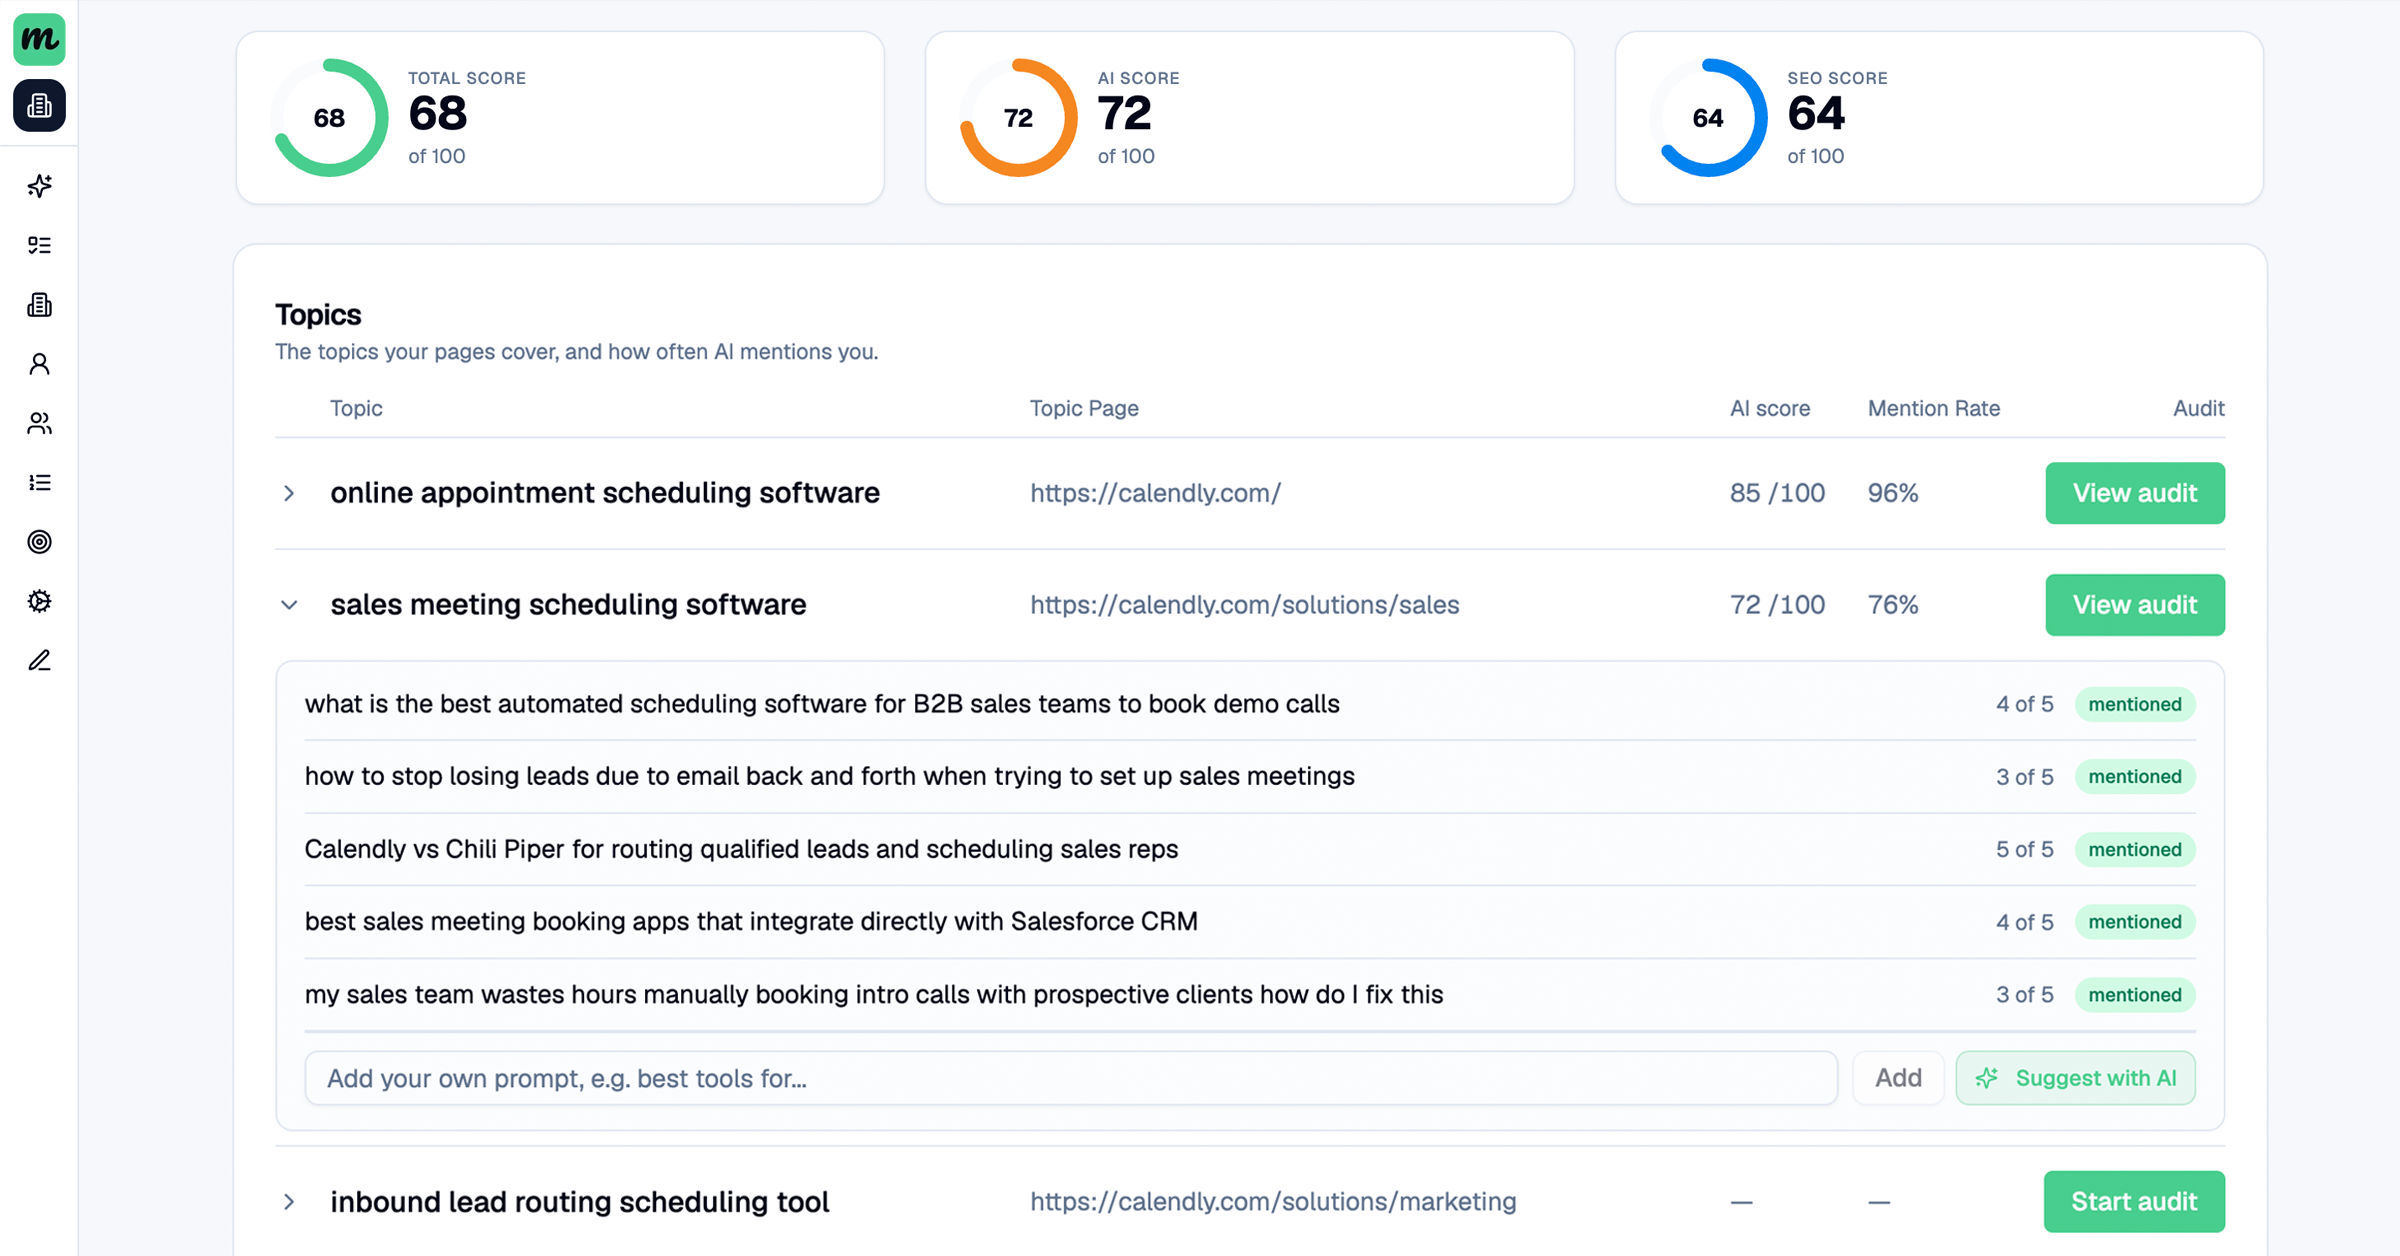Click the Total Score ring gauge
The width and height of the screenshot is (2400, 1256).
click(x=330, y=118)
